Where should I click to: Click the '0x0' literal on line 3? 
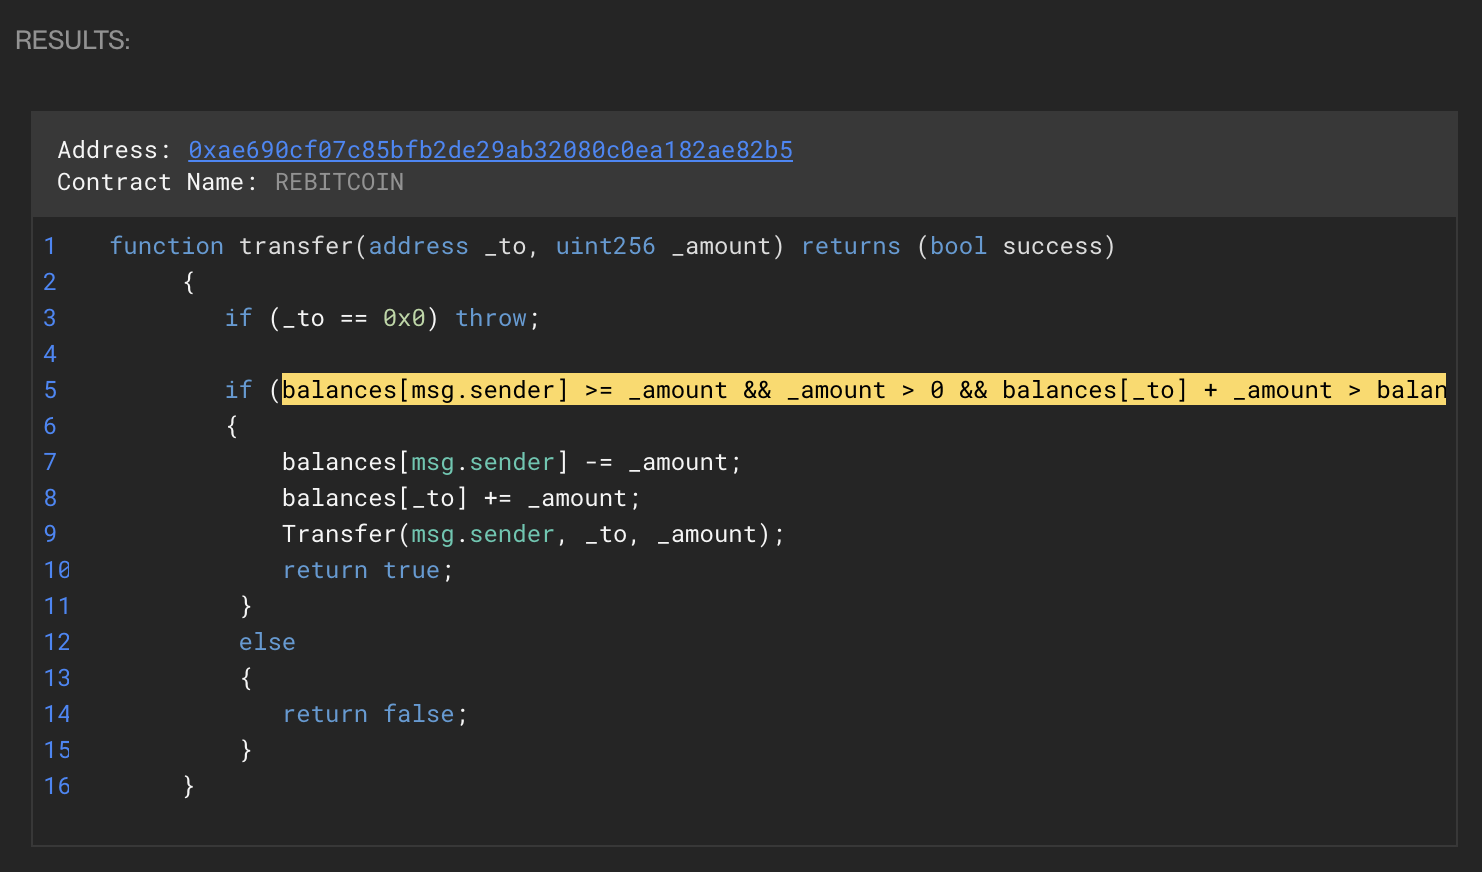(404, 318)
